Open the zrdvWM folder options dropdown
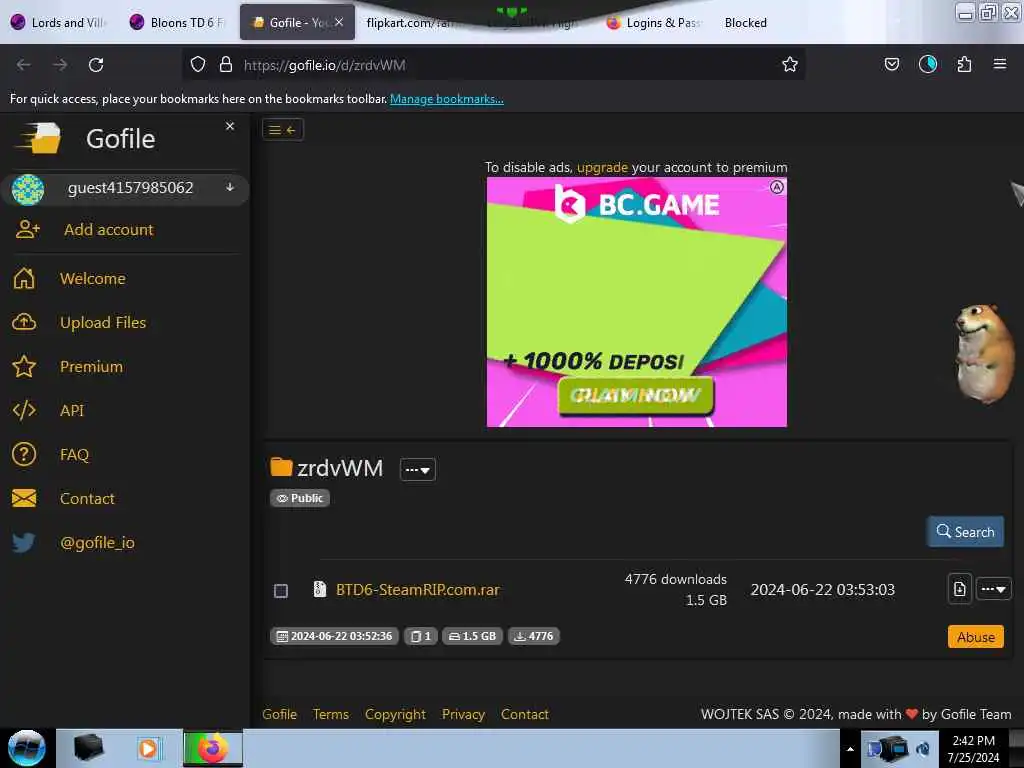This screenshot has height=768, width=1024. 417,470
